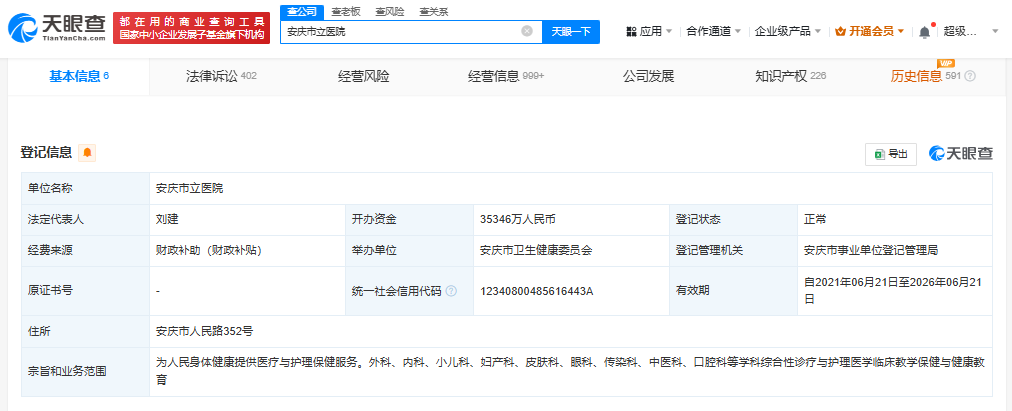The width and height of the screenshot is (1012, 411).
Task: Select the 查老板 search mode tab
Action: [346, 12]
